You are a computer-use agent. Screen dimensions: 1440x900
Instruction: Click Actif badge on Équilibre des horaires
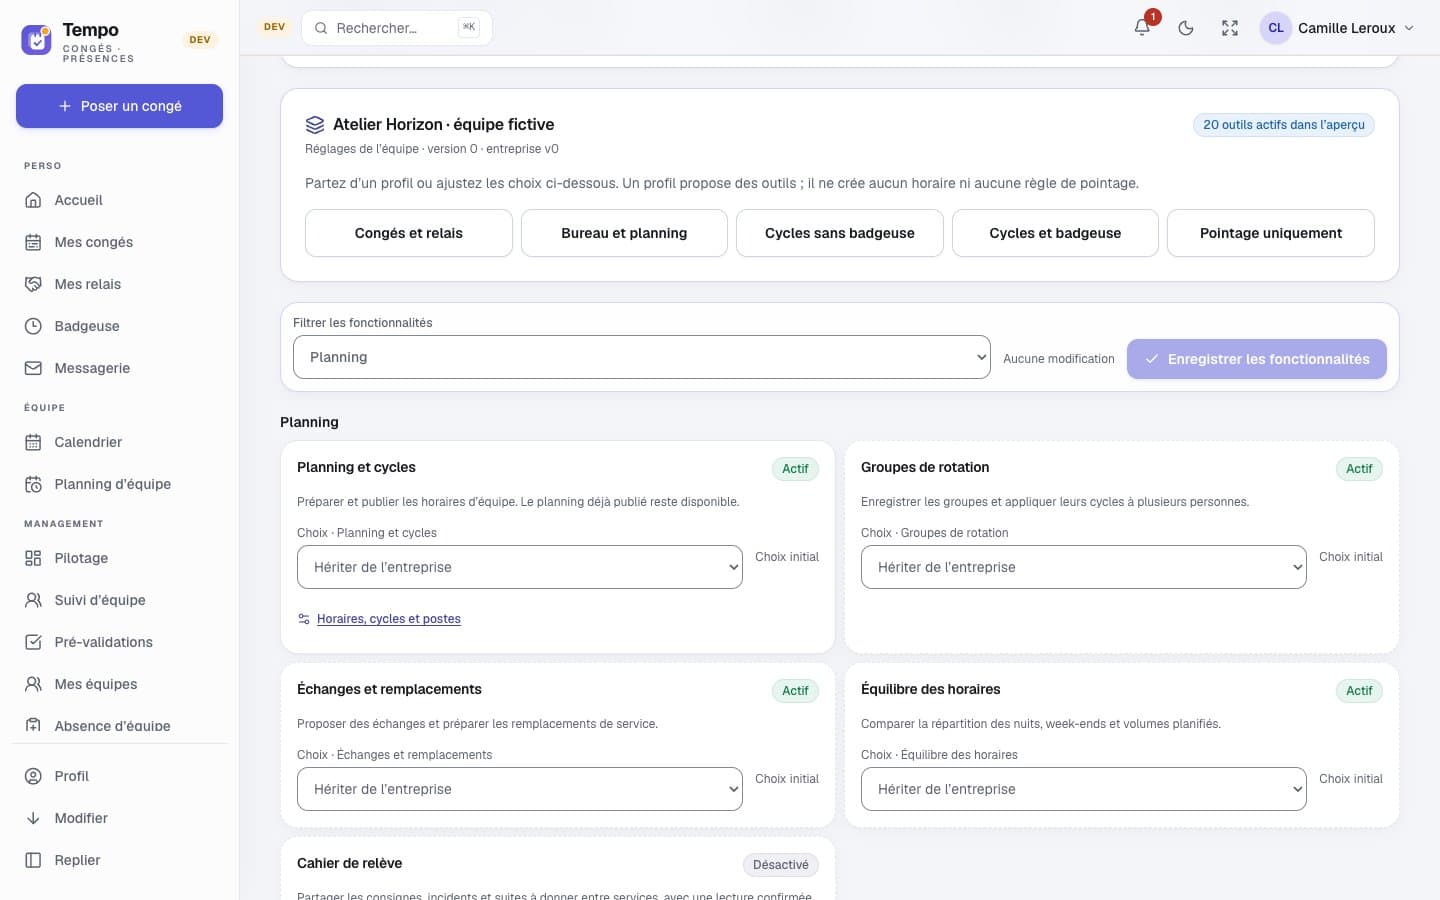click(1359, 691)
